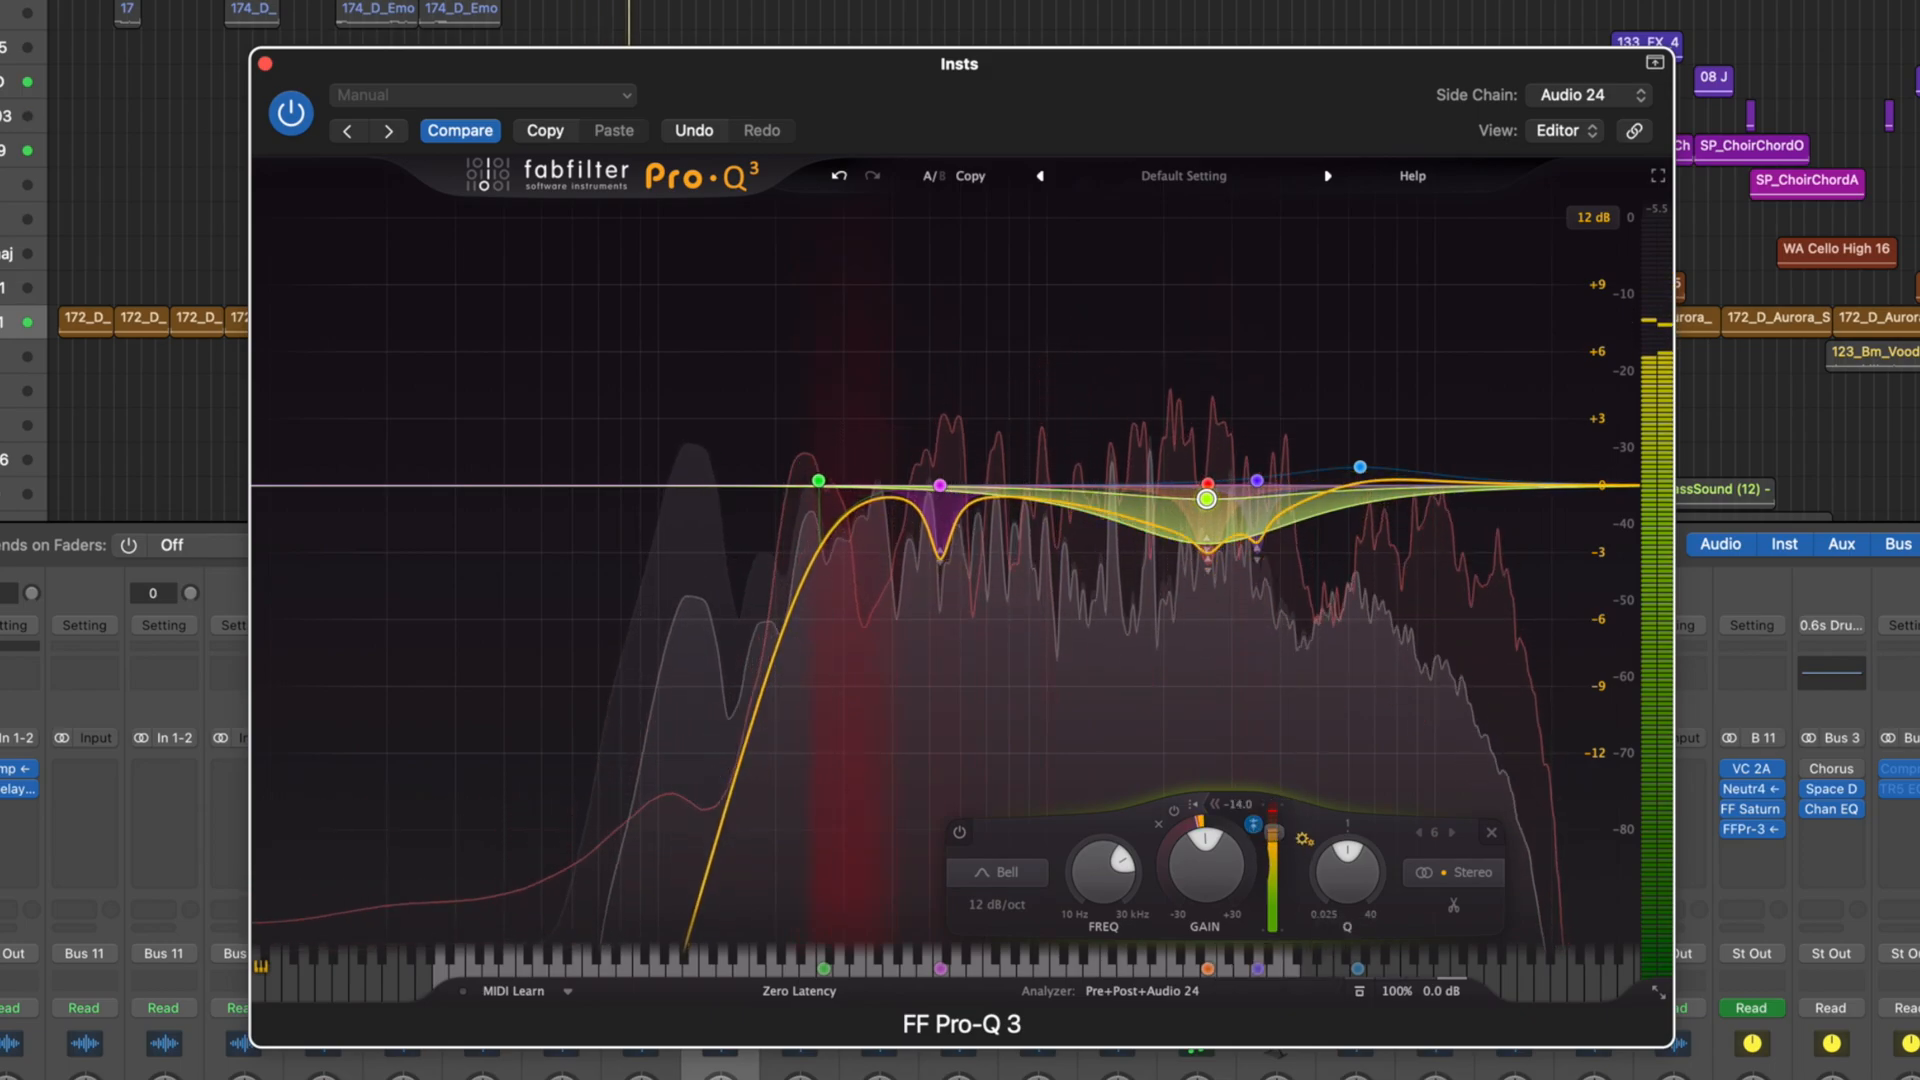
Task: Click the link chain icon button
Action: click(1634, 131)
